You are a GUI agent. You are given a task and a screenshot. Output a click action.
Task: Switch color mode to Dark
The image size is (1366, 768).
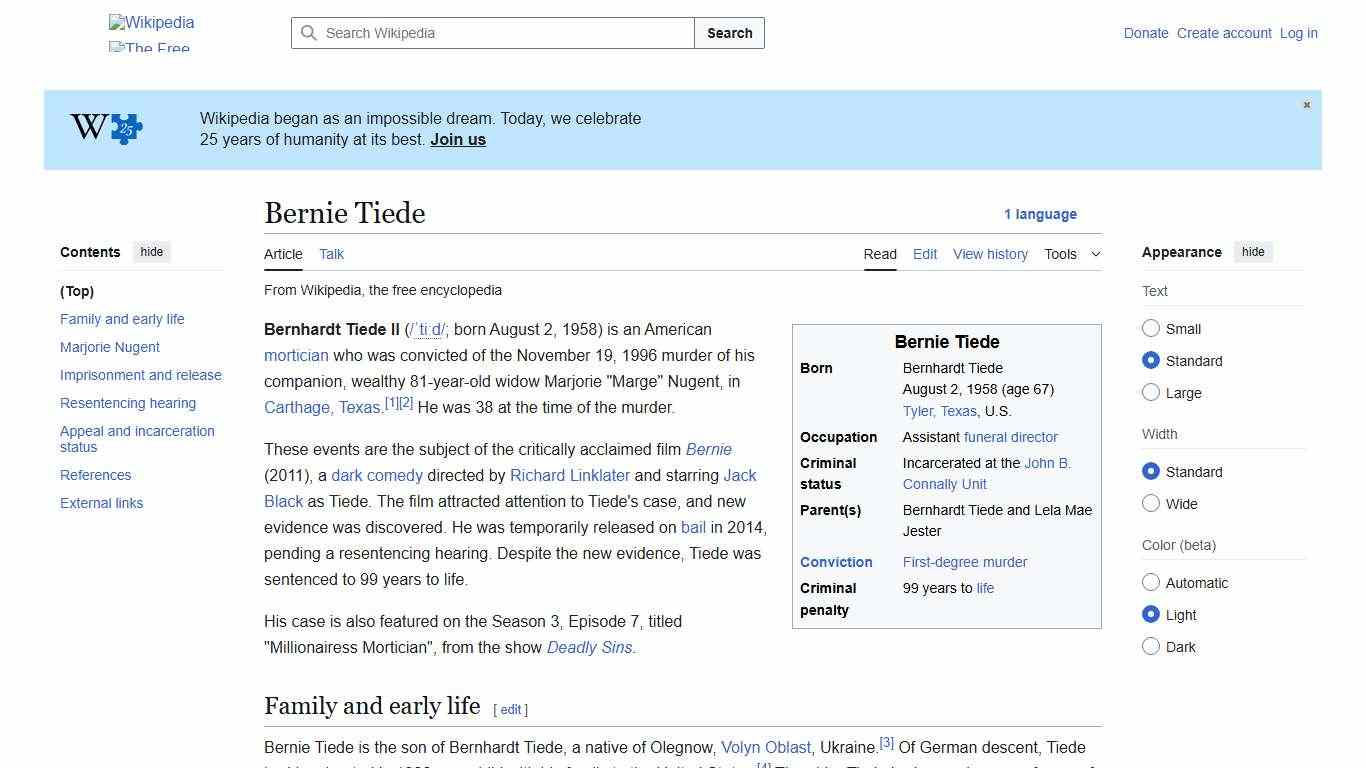[x=1151, y=647]
